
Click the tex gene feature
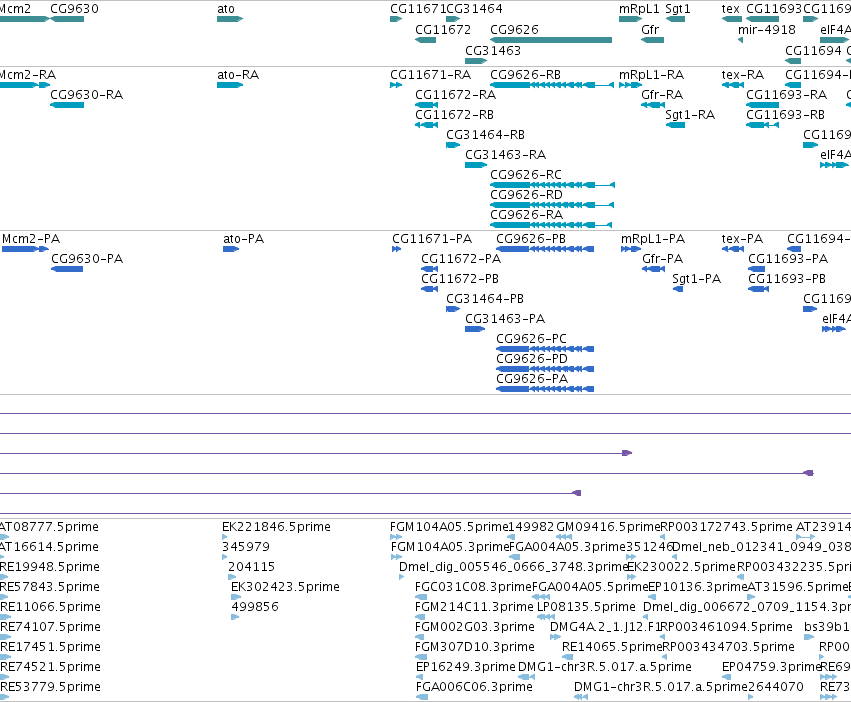tap(732, 19)
